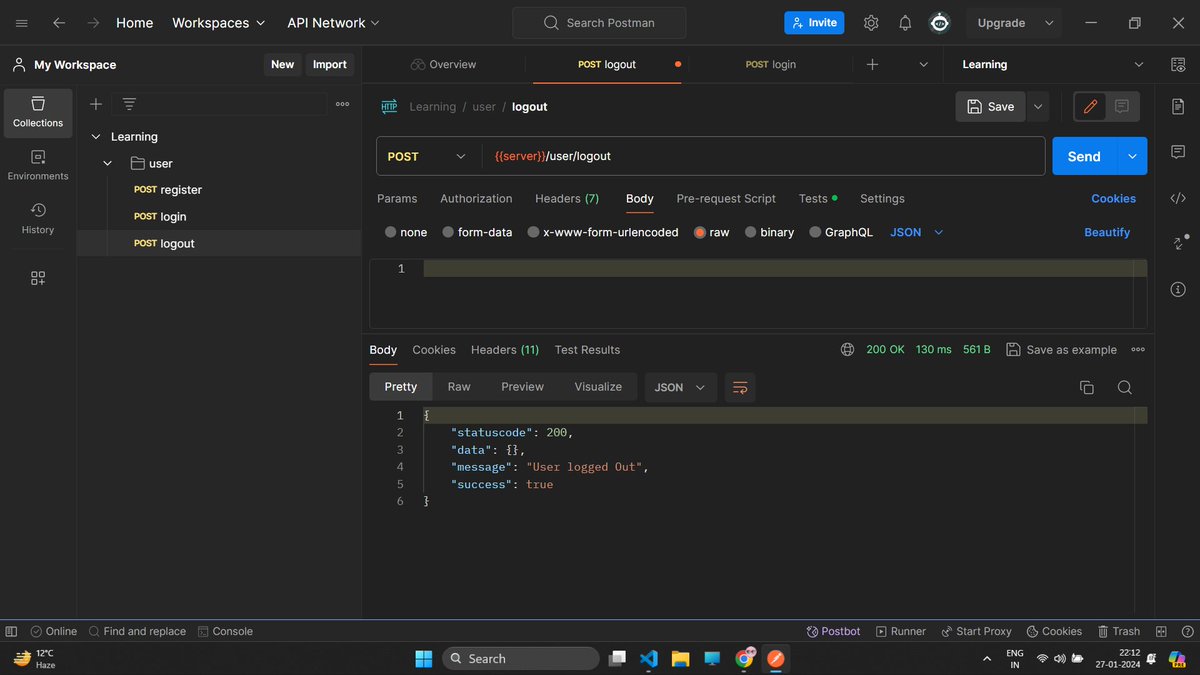Switch to edit mode pencil icon
This screenshot has height=675, width=1200.
pyautogui.click(x=1090, y=106)
